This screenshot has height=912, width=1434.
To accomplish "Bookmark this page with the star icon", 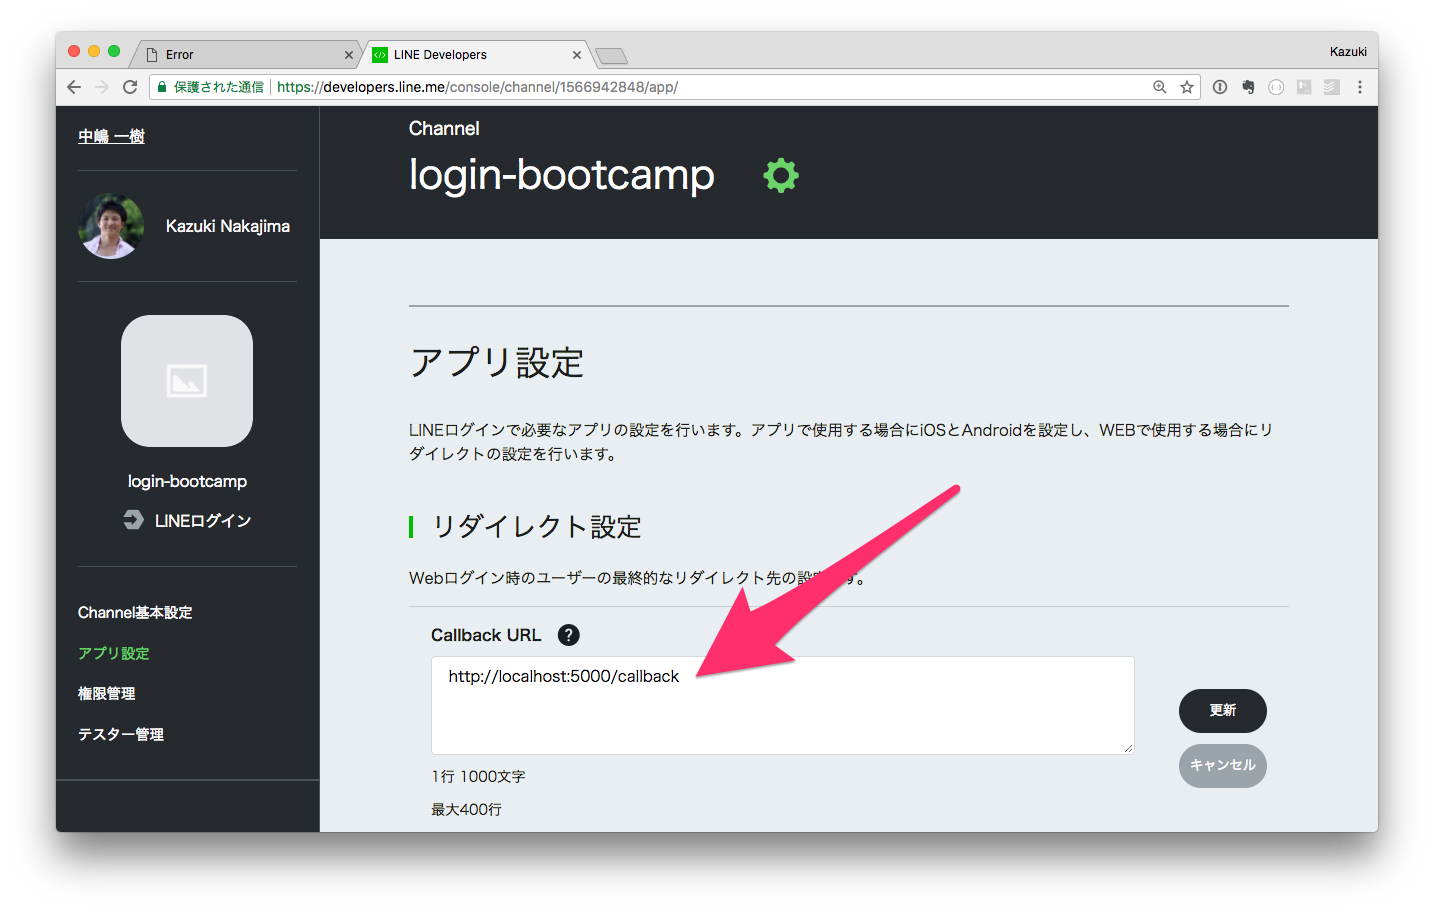I will 1186,87.
